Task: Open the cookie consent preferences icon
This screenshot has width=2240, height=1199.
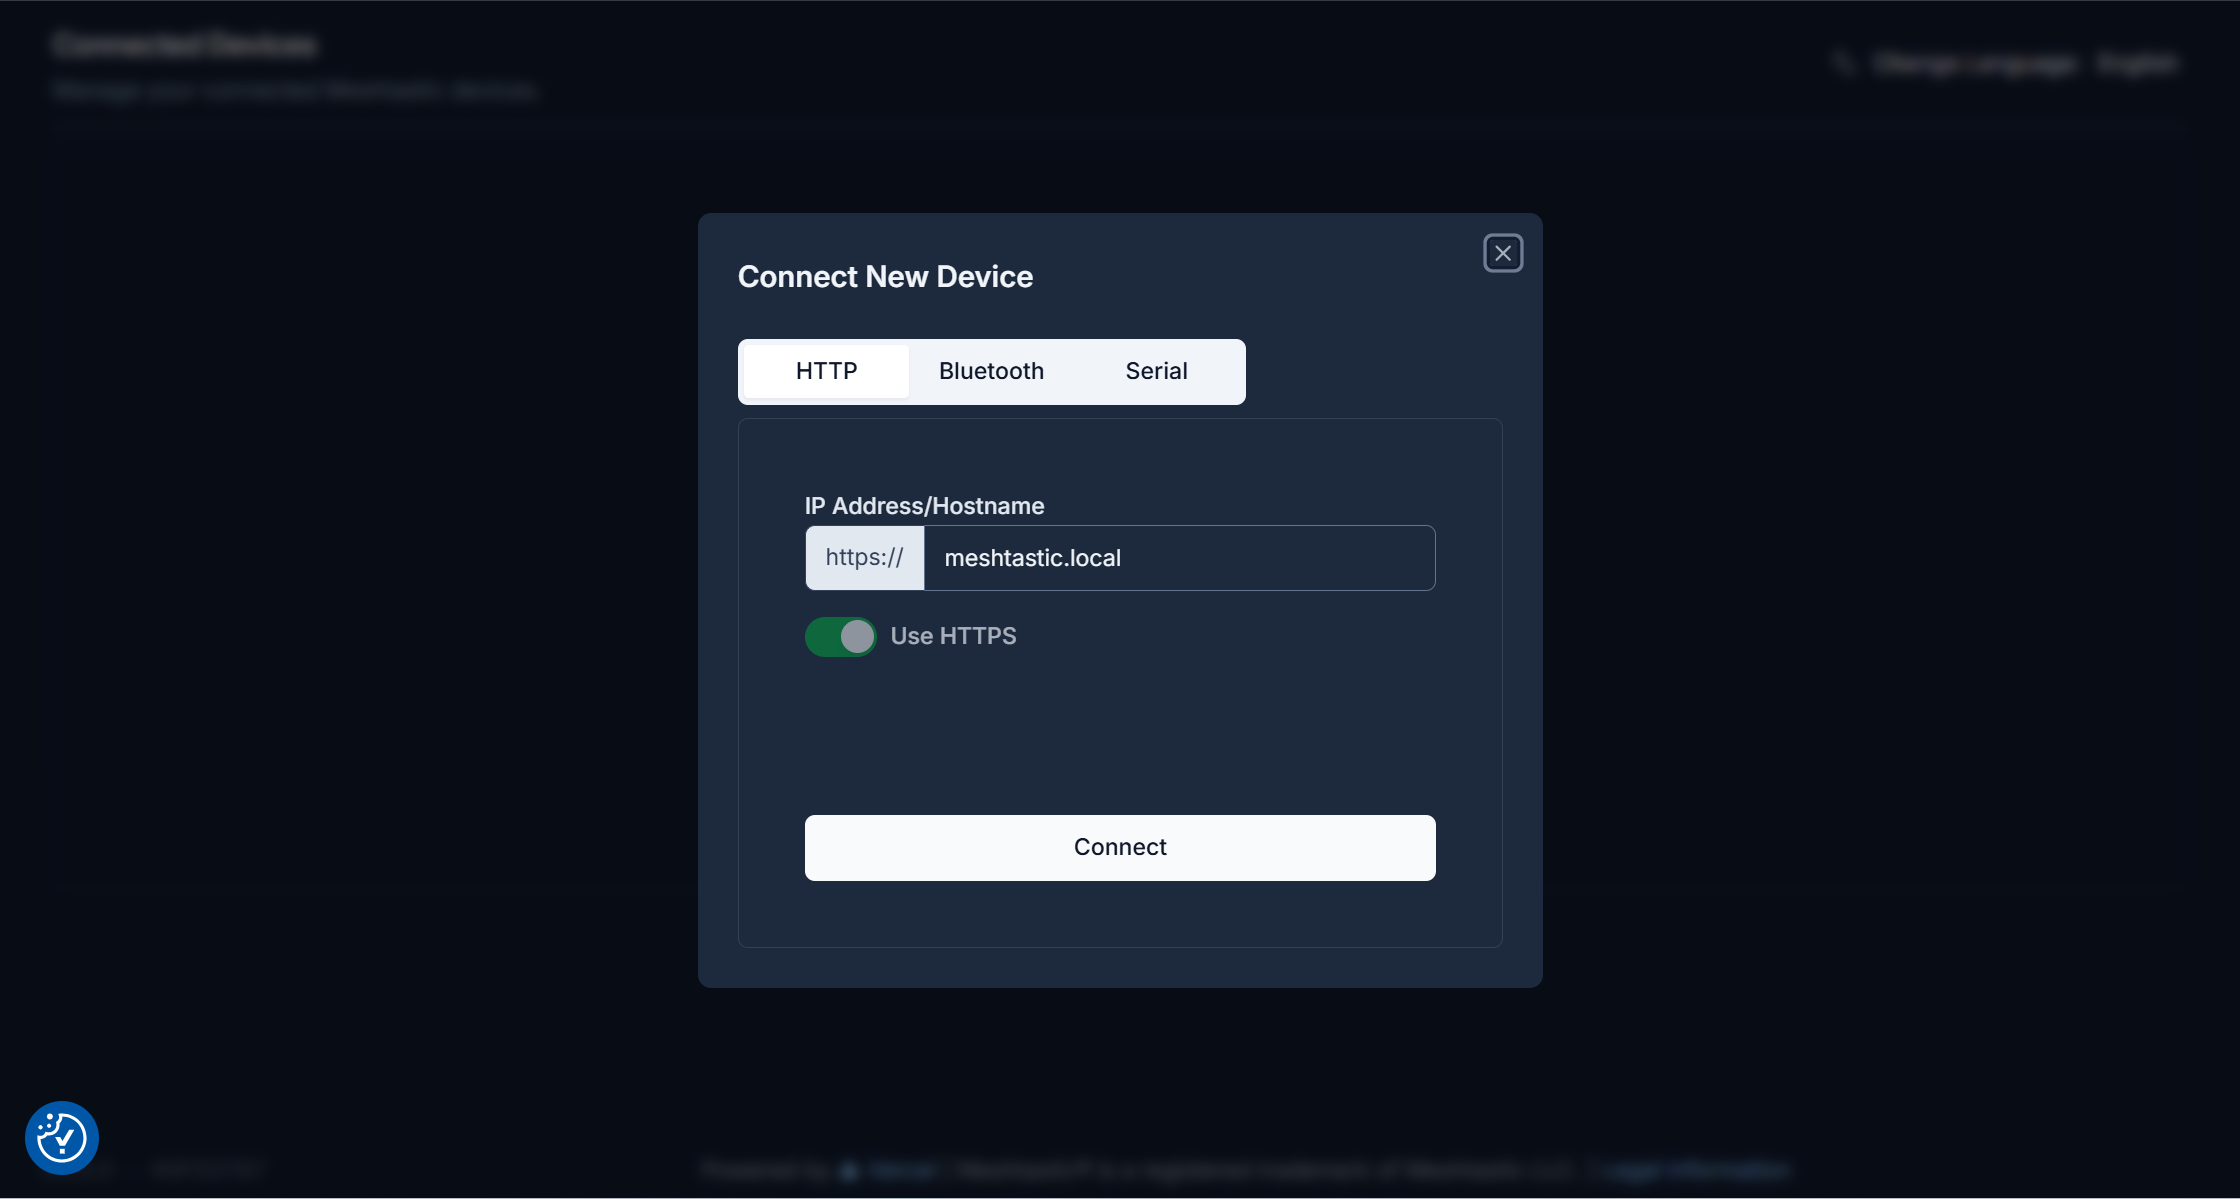Action: 62,1137
